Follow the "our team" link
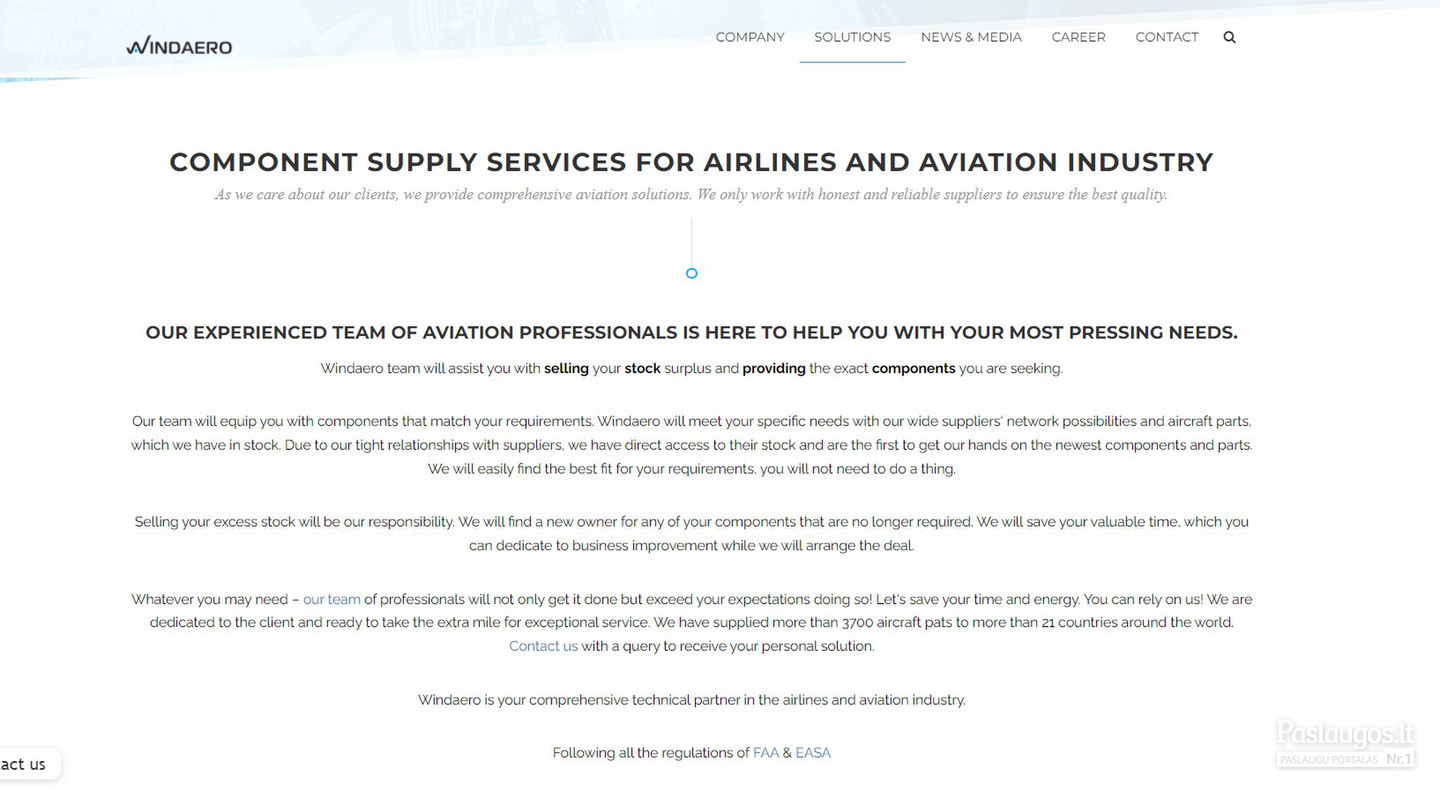Screen dimensions: 1440x791 (x=331, y=599)
